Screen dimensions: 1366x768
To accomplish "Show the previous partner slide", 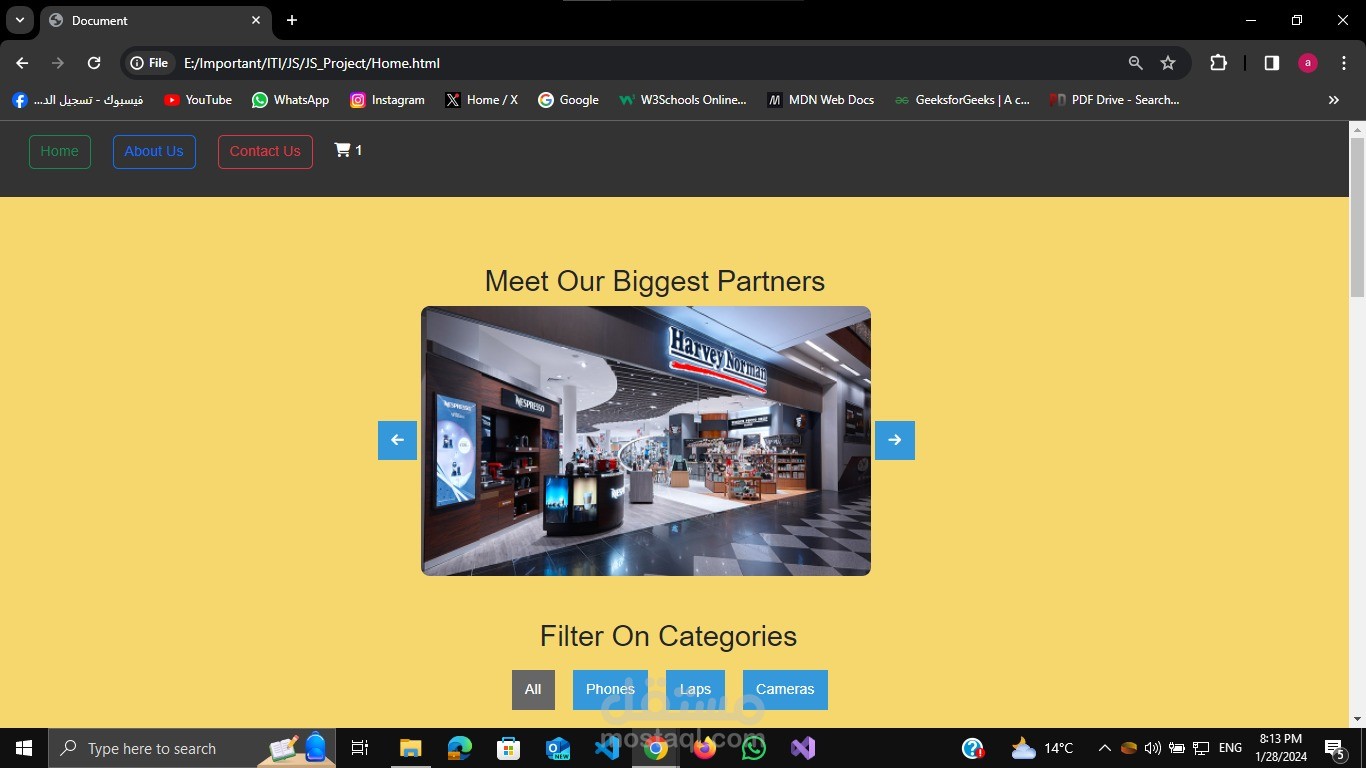I will (x=397, y=440).
